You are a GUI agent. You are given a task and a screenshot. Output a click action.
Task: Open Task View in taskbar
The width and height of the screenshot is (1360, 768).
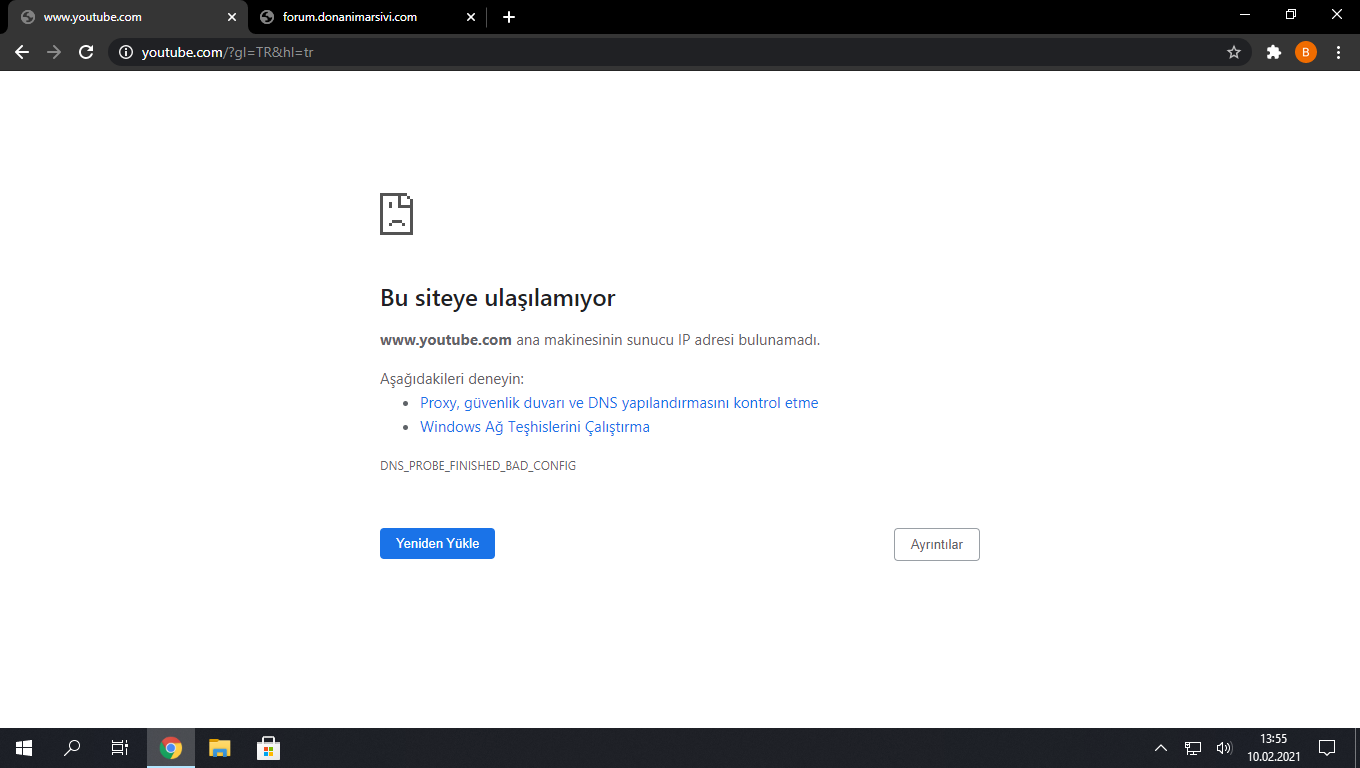click(x=120, y=748)
